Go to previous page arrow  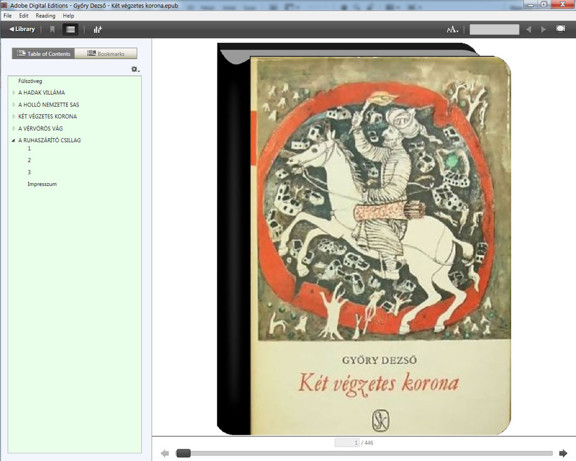point(165,453)
